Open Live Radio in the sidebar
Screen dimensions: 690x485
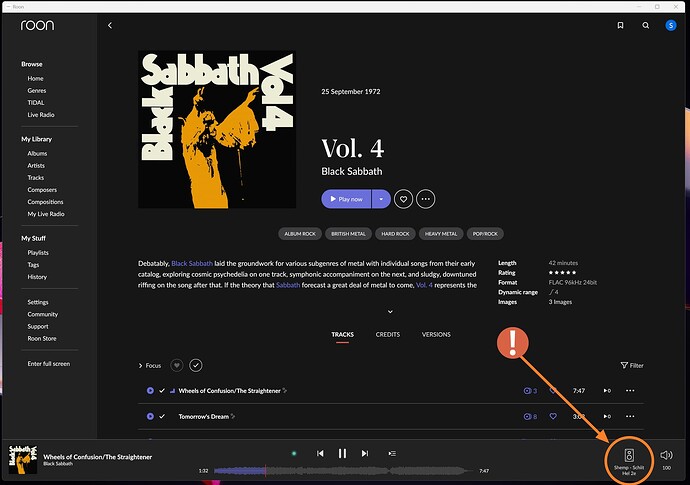click(x=41, y=114)
